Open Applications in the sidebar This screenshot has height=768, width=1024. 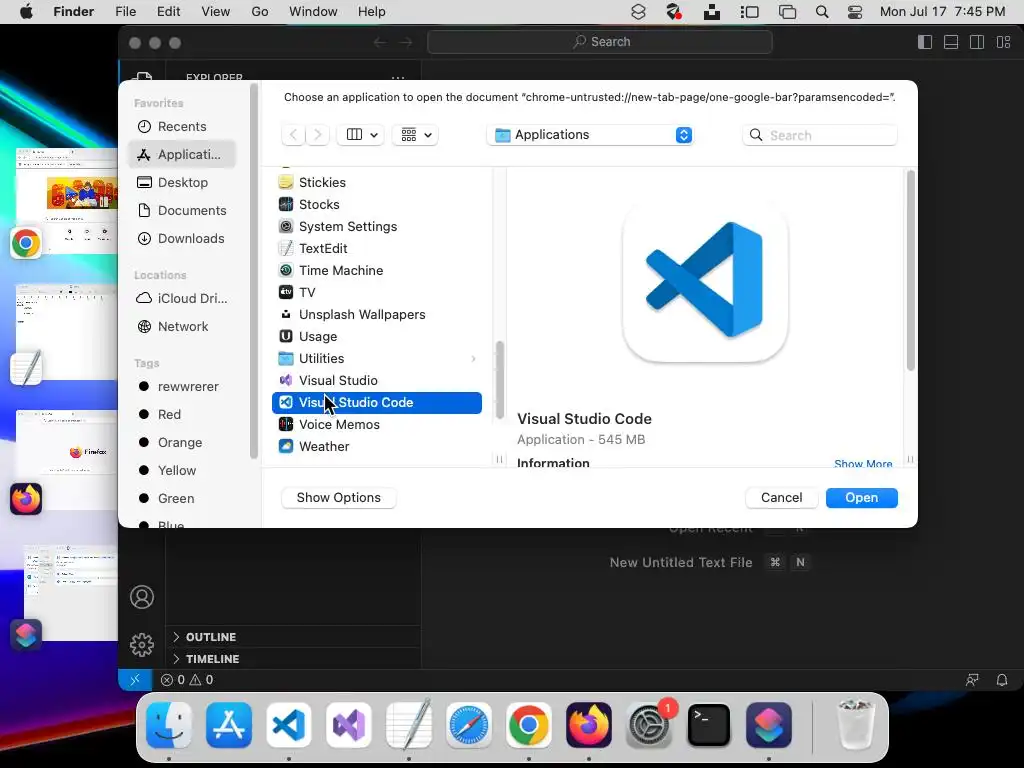(182, 155)
